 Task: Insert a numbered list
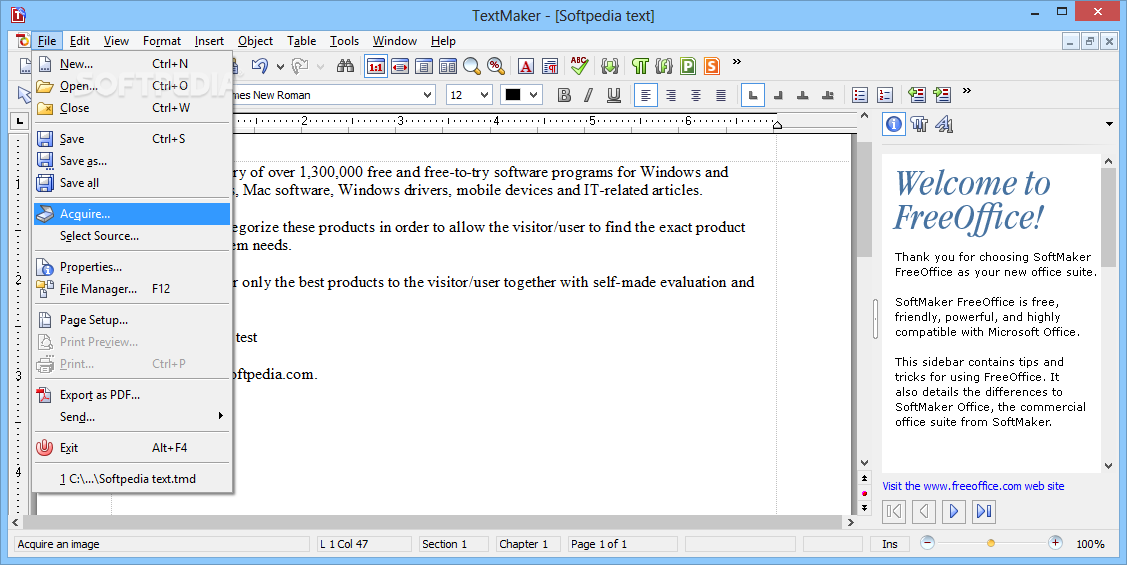(x=885, y=95)
